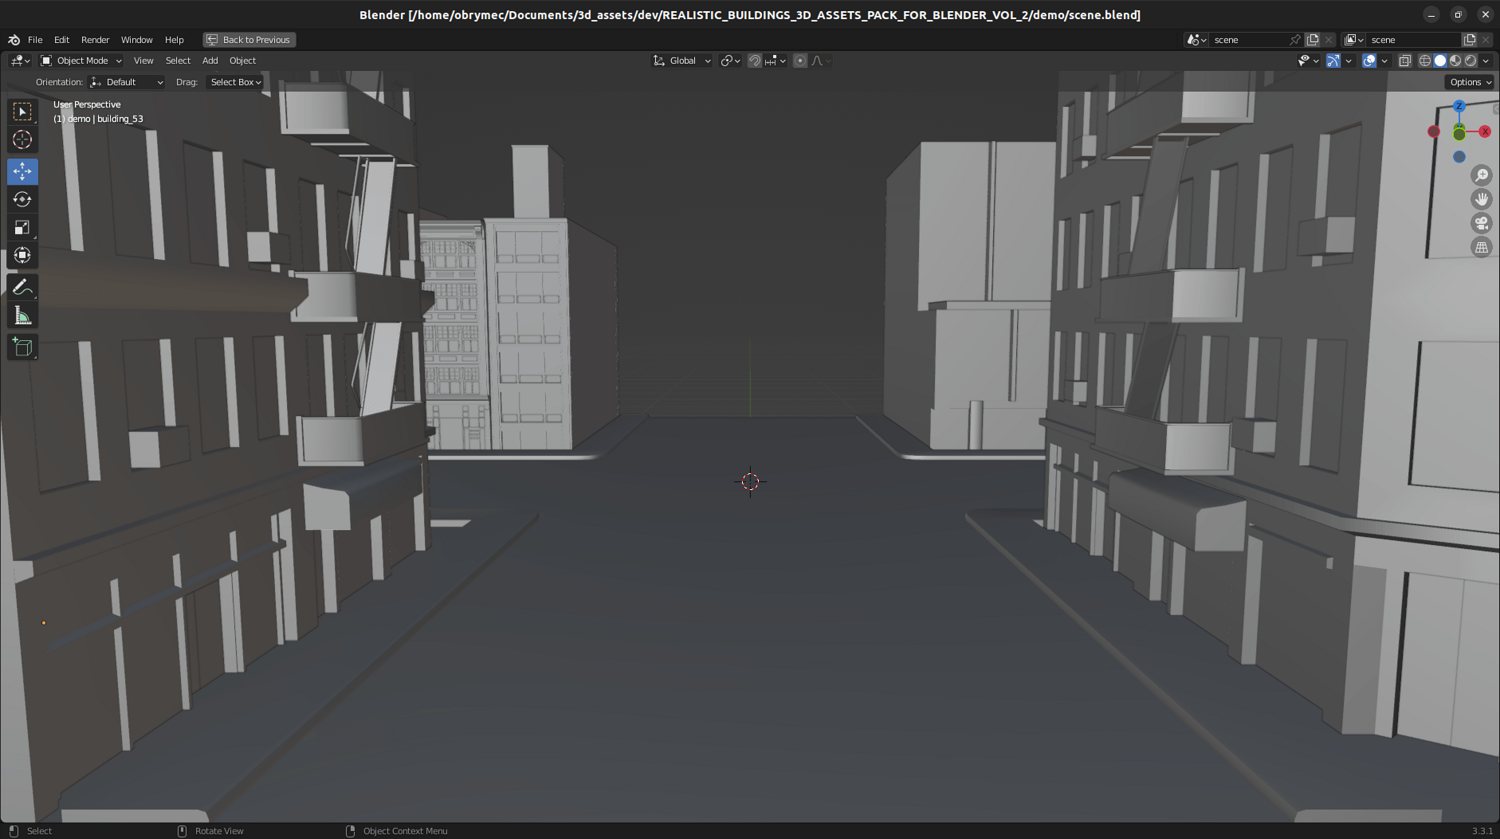Remove the view layer with X icon
The height and width of the screenshot is (839, 1500).
tap(1486, 40)
